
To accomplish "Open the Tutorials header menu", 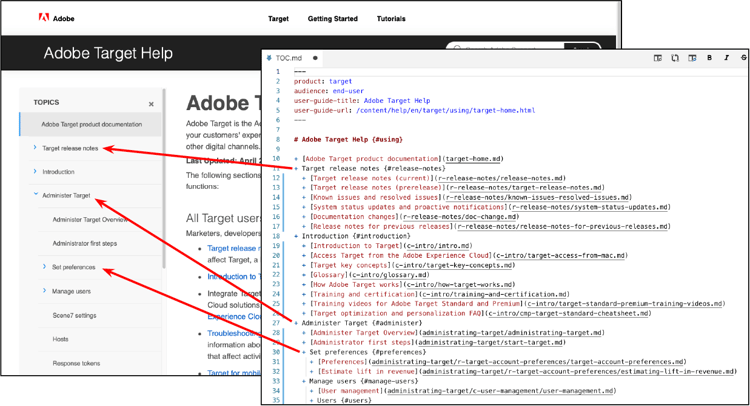I will [x=391, y=19].
